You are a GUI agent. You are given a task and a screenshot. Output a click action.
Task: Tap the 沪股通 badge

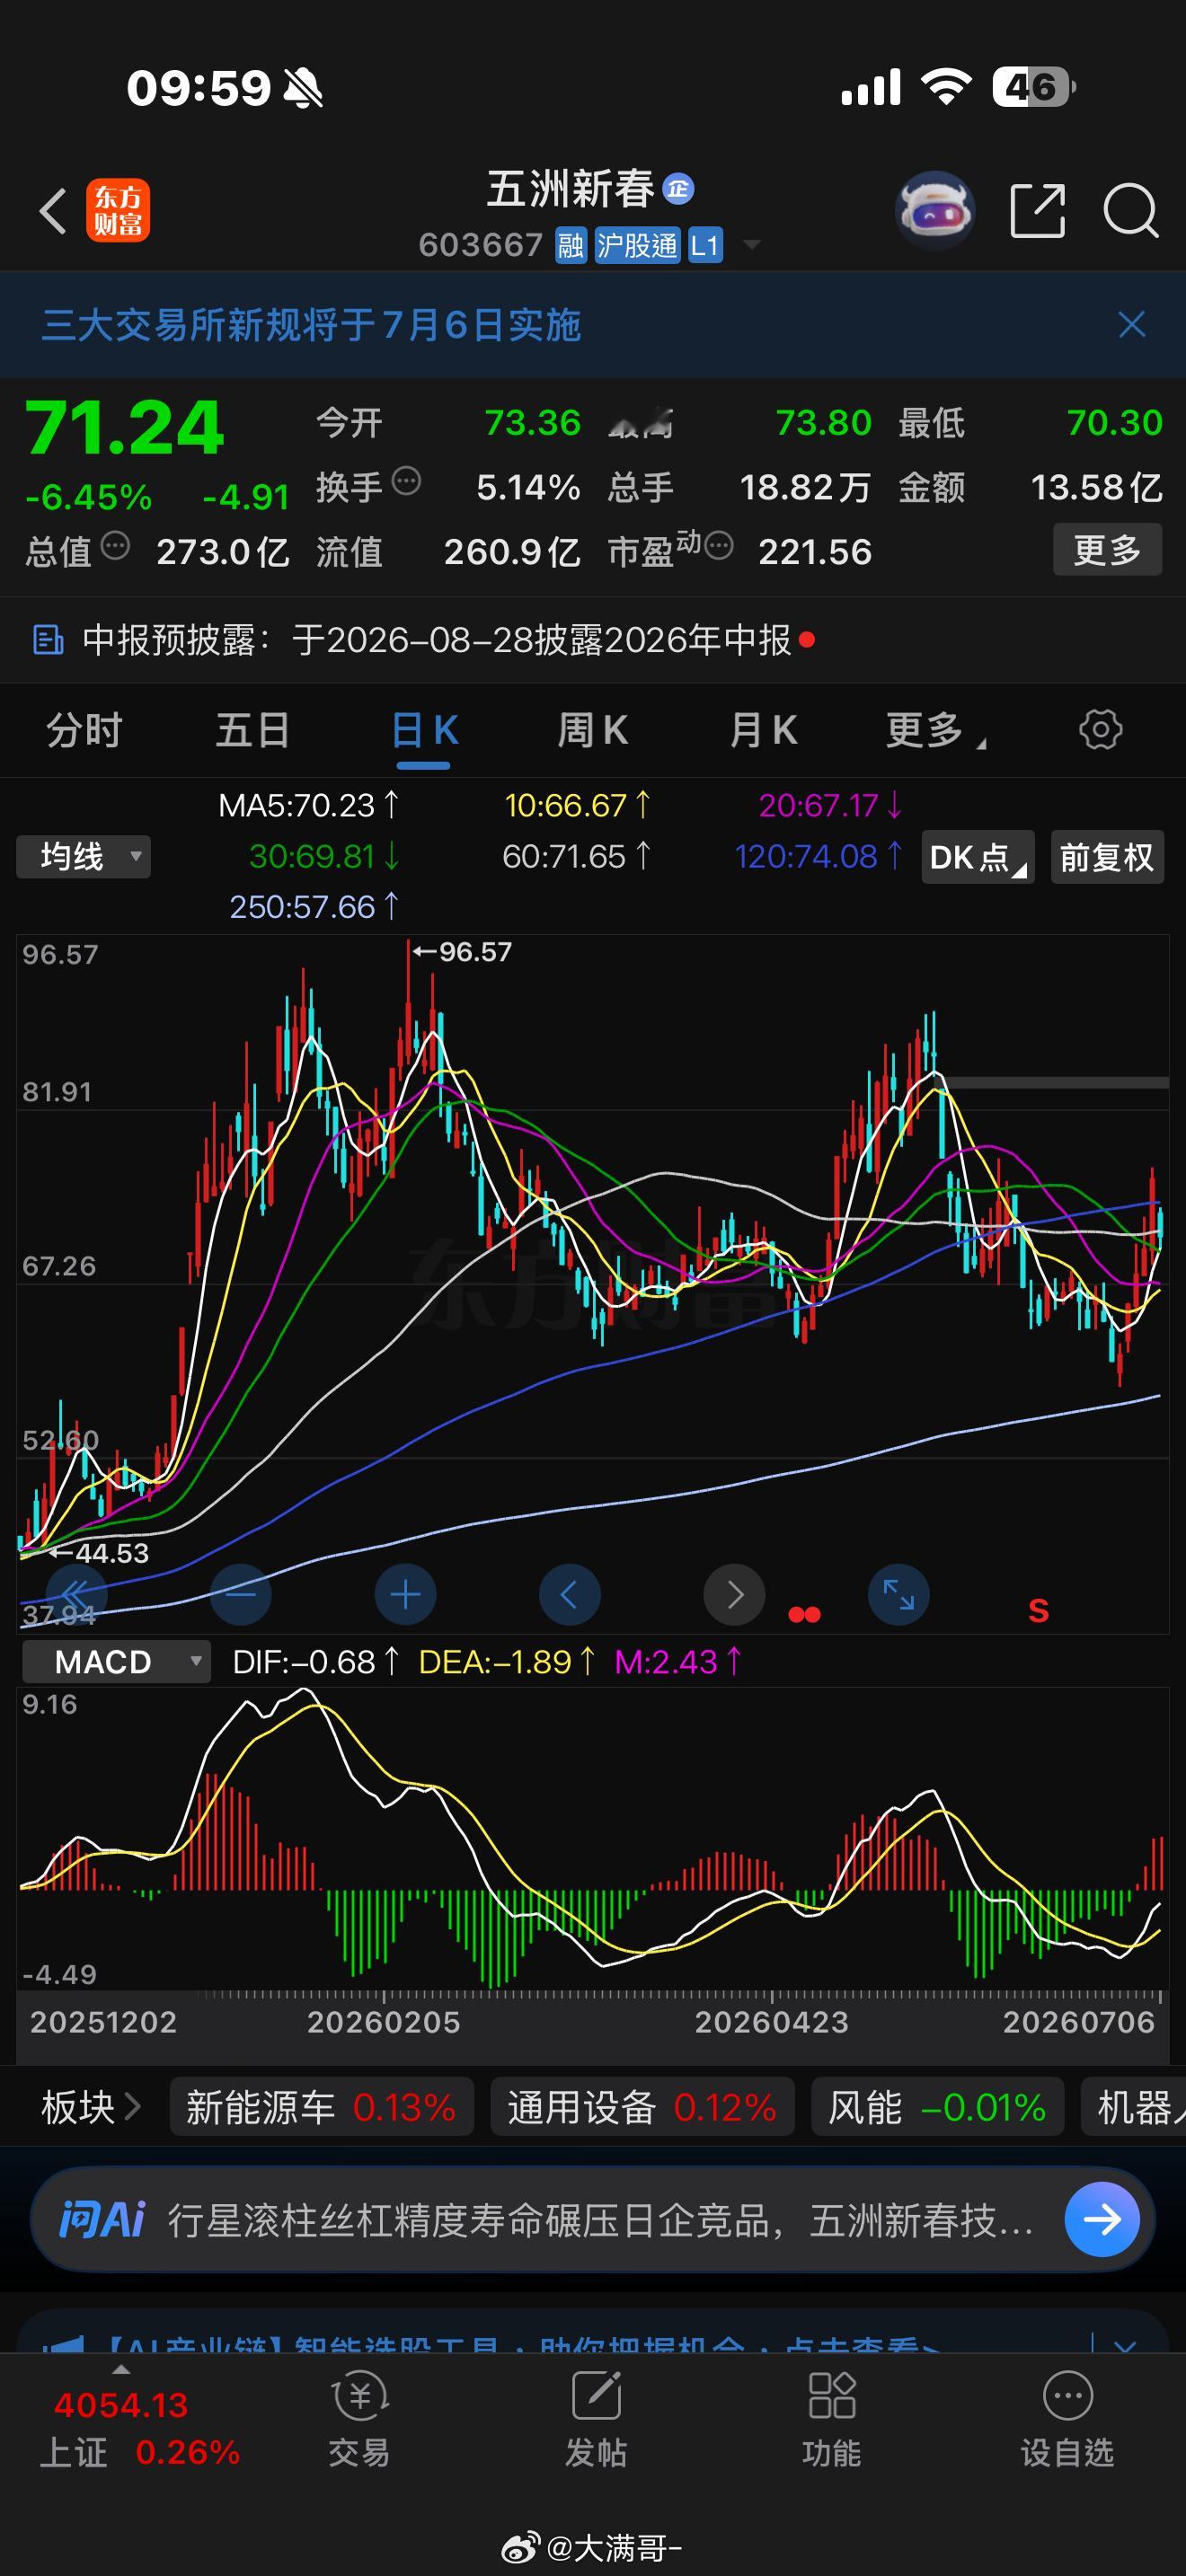coord(637,245)
